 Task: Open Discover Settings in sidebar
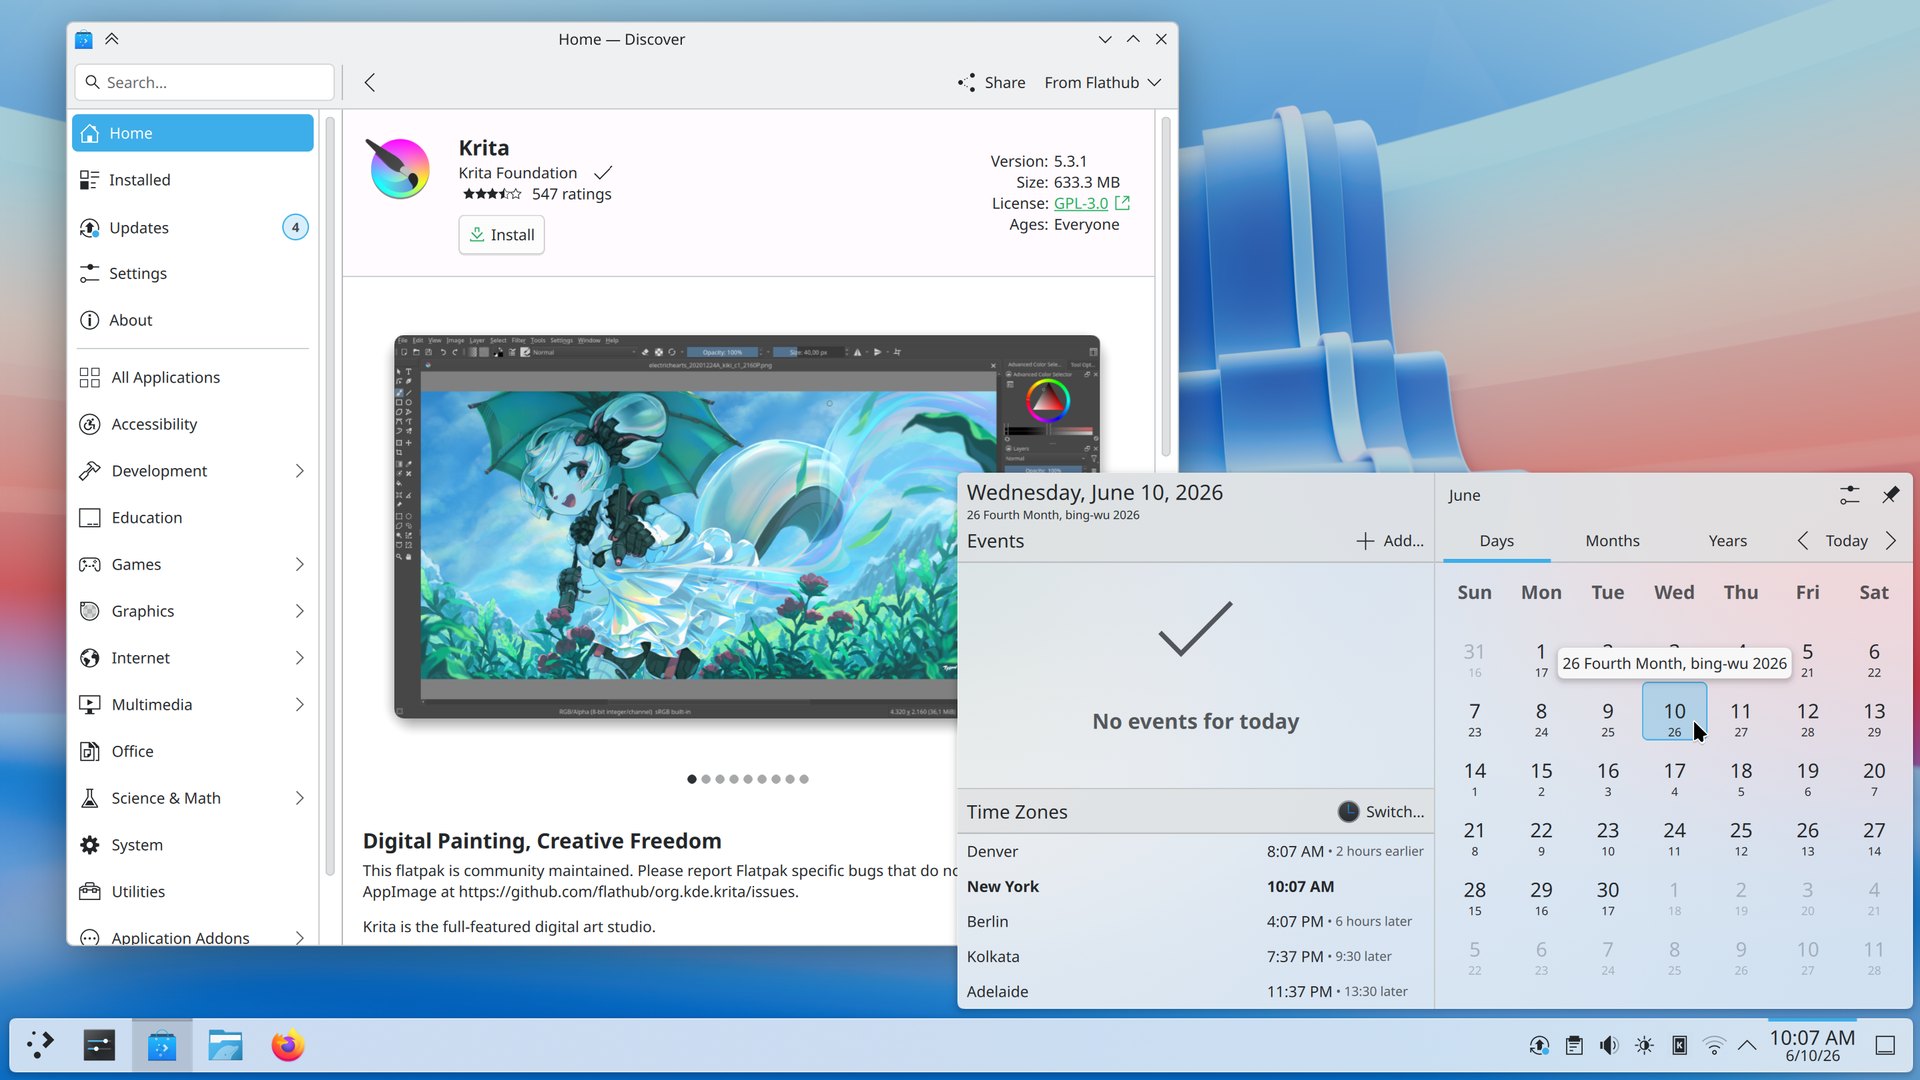coord(193,273)
